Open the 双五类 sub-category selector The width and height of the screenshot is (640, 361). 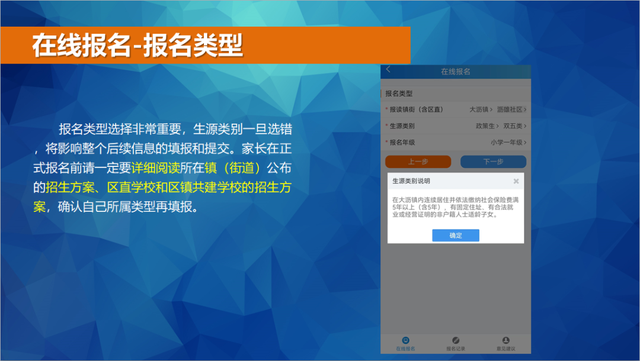point(515,126)
